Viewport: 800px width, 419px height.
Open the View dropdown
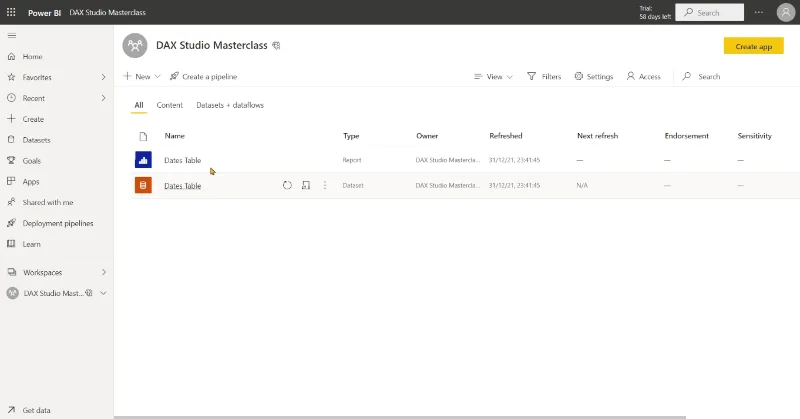(x=493, y=77)
